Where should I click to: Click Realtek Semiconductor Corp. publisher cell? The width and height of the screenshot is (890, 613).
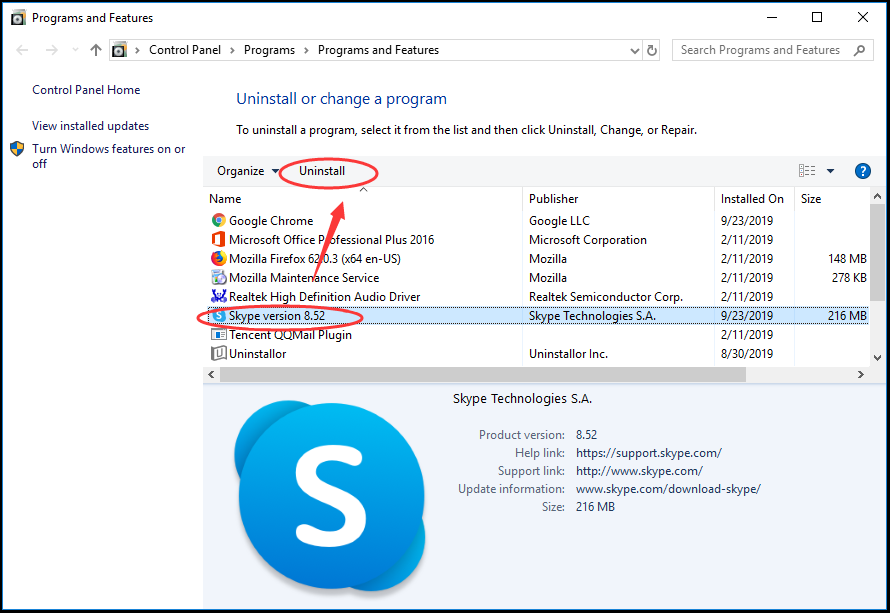(606, 296)
